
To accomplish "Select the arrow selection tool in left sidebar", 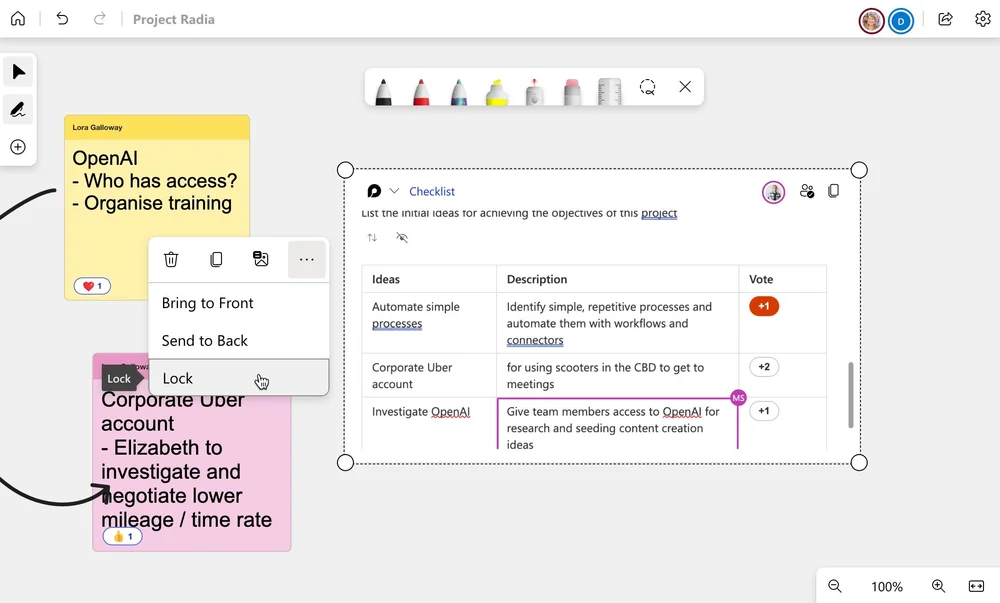I will [17, 71].
